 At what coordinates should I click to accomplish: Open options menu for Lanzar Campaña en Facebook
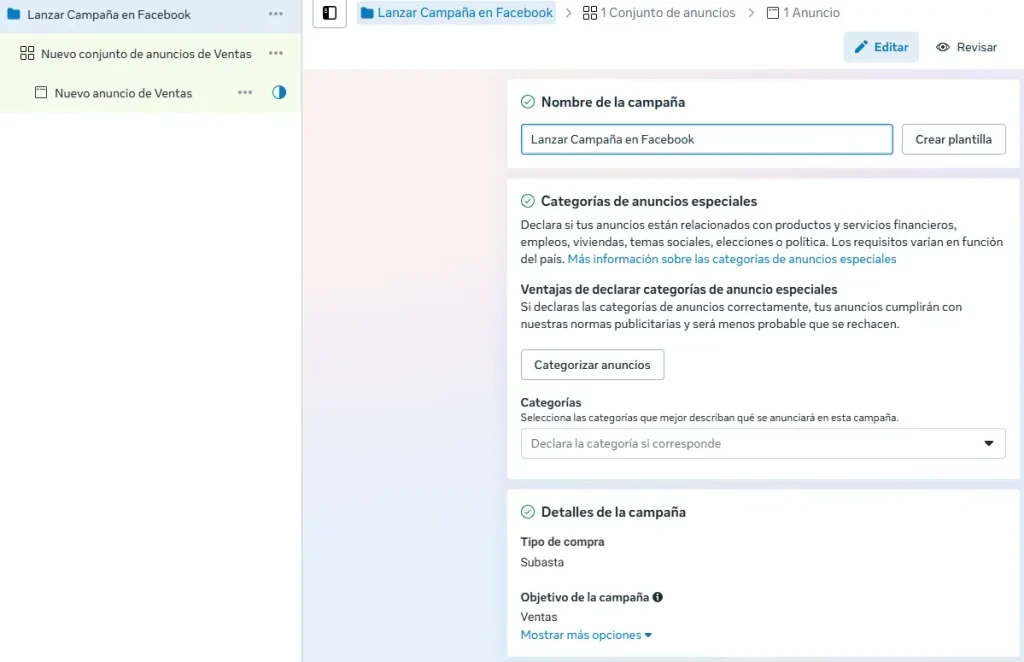(276, 14)
